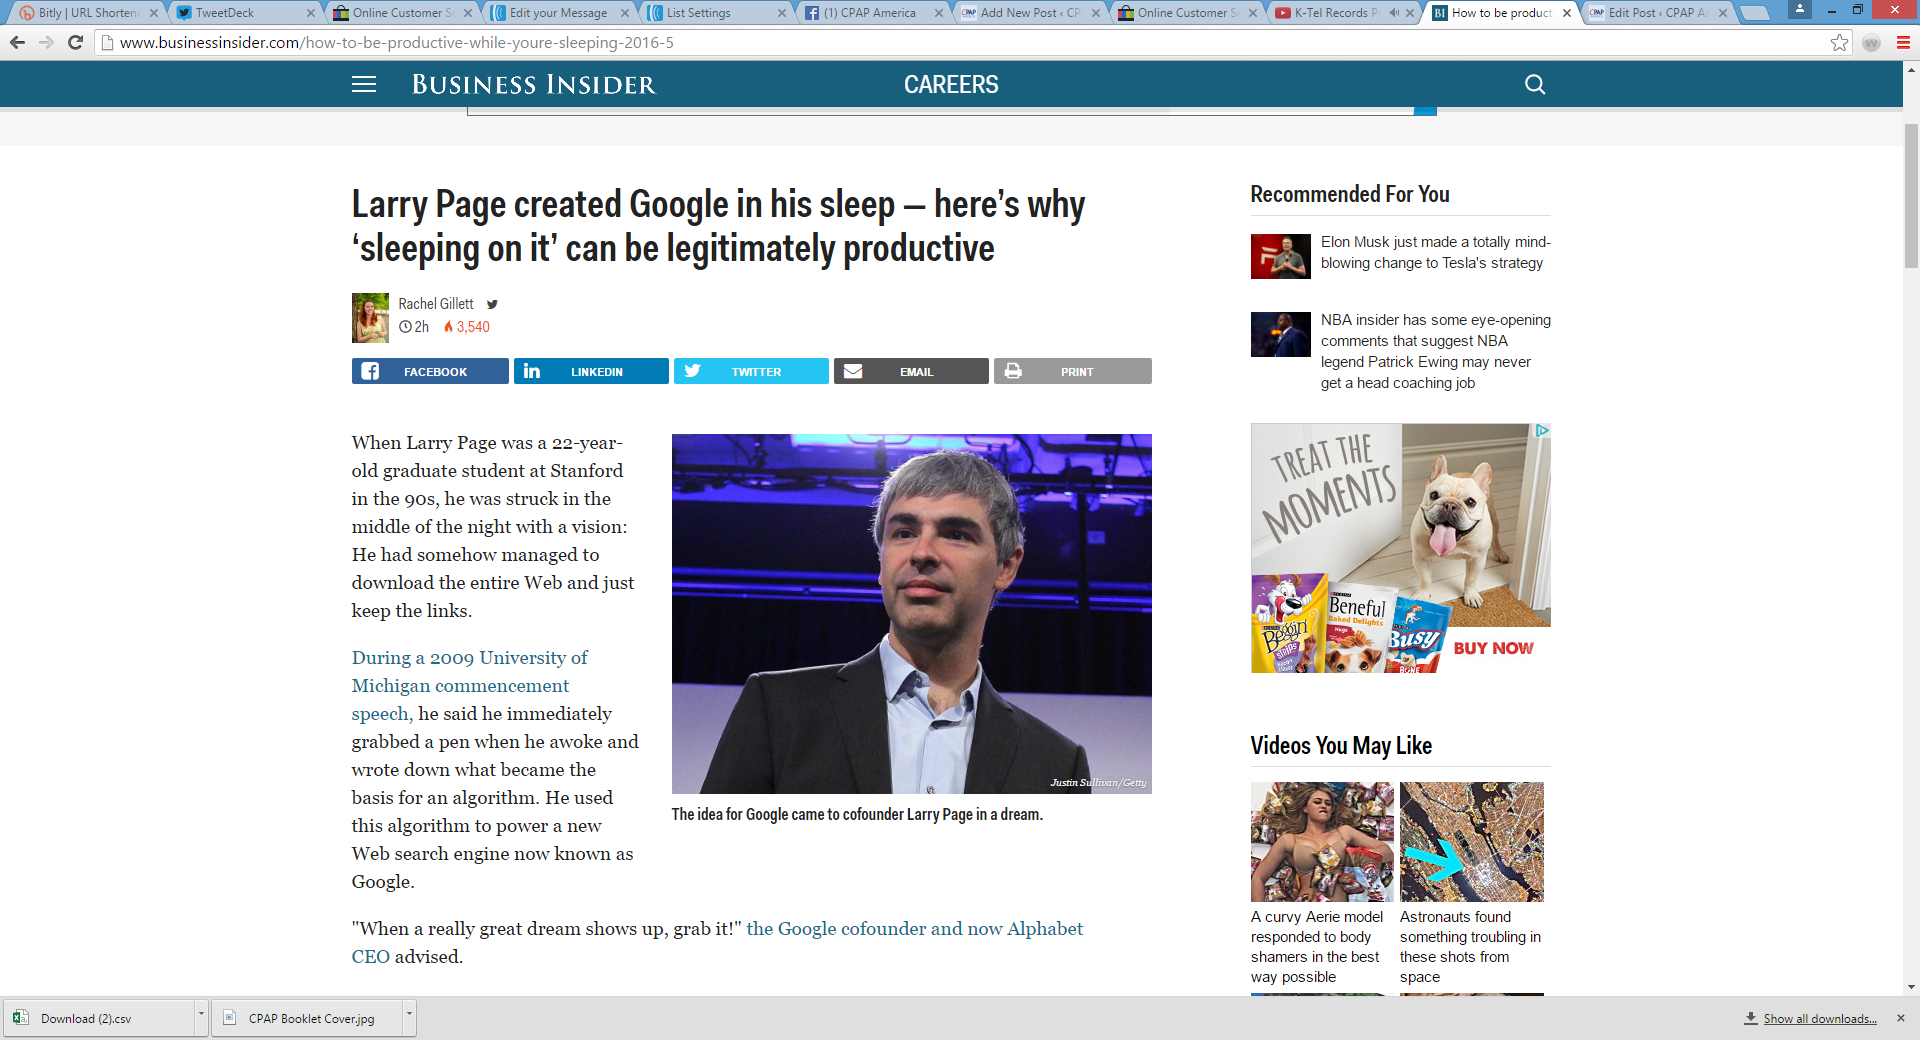Screen dimensions: 1920x1040
Task: Click the AdChoices icon on Beneful ad
Action: (x=1542, y=431)
